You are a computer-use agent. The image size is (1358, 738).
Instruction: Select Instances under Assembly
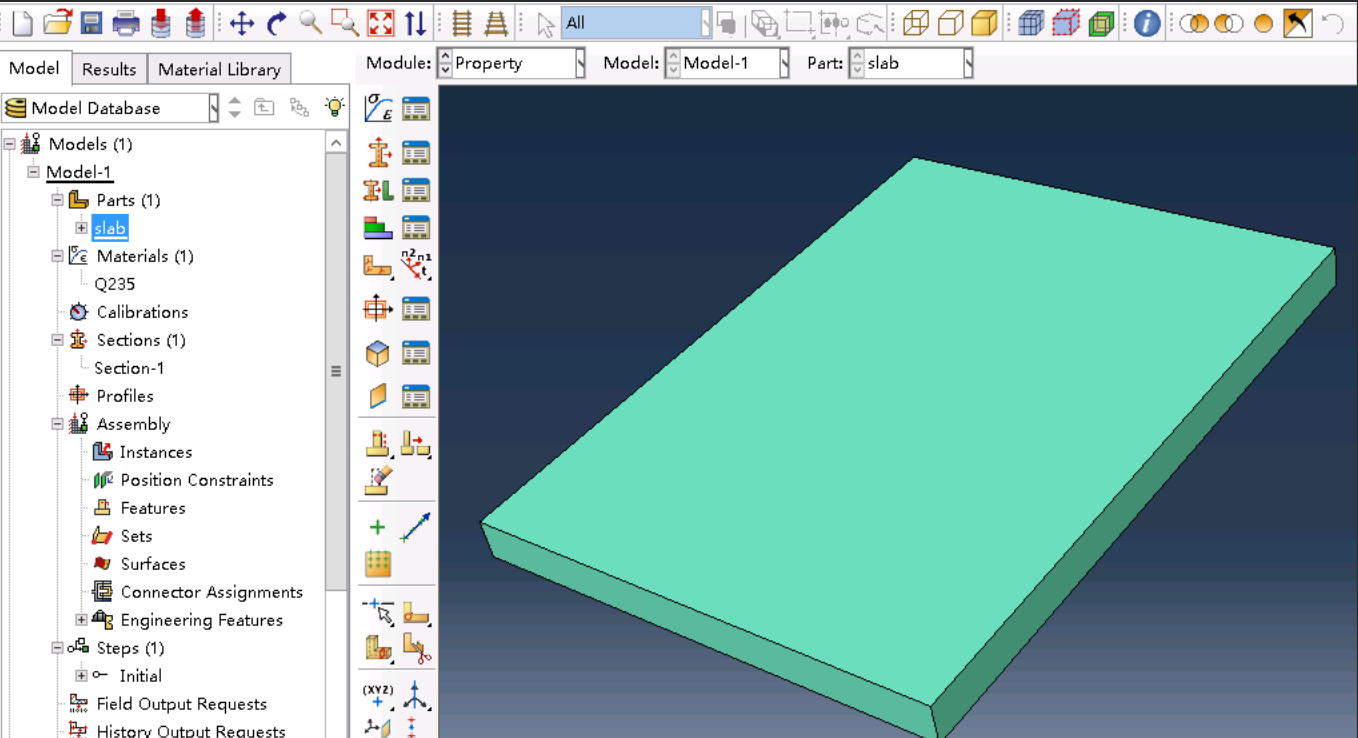[x=155, y=452]
